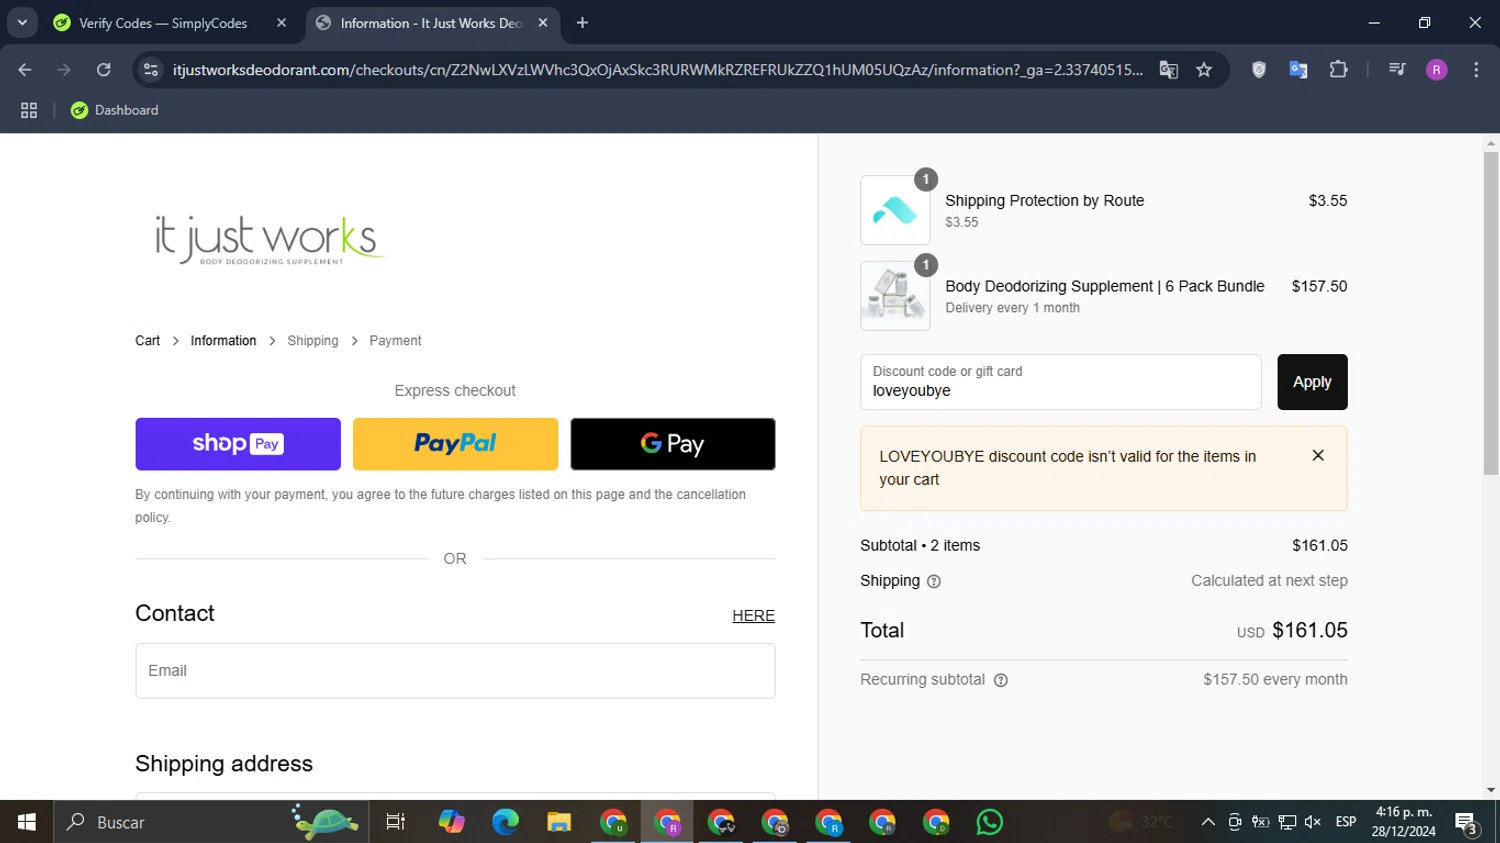Click the Apply discount button
Screen dimensions: 1500x843
point(1312,382)
